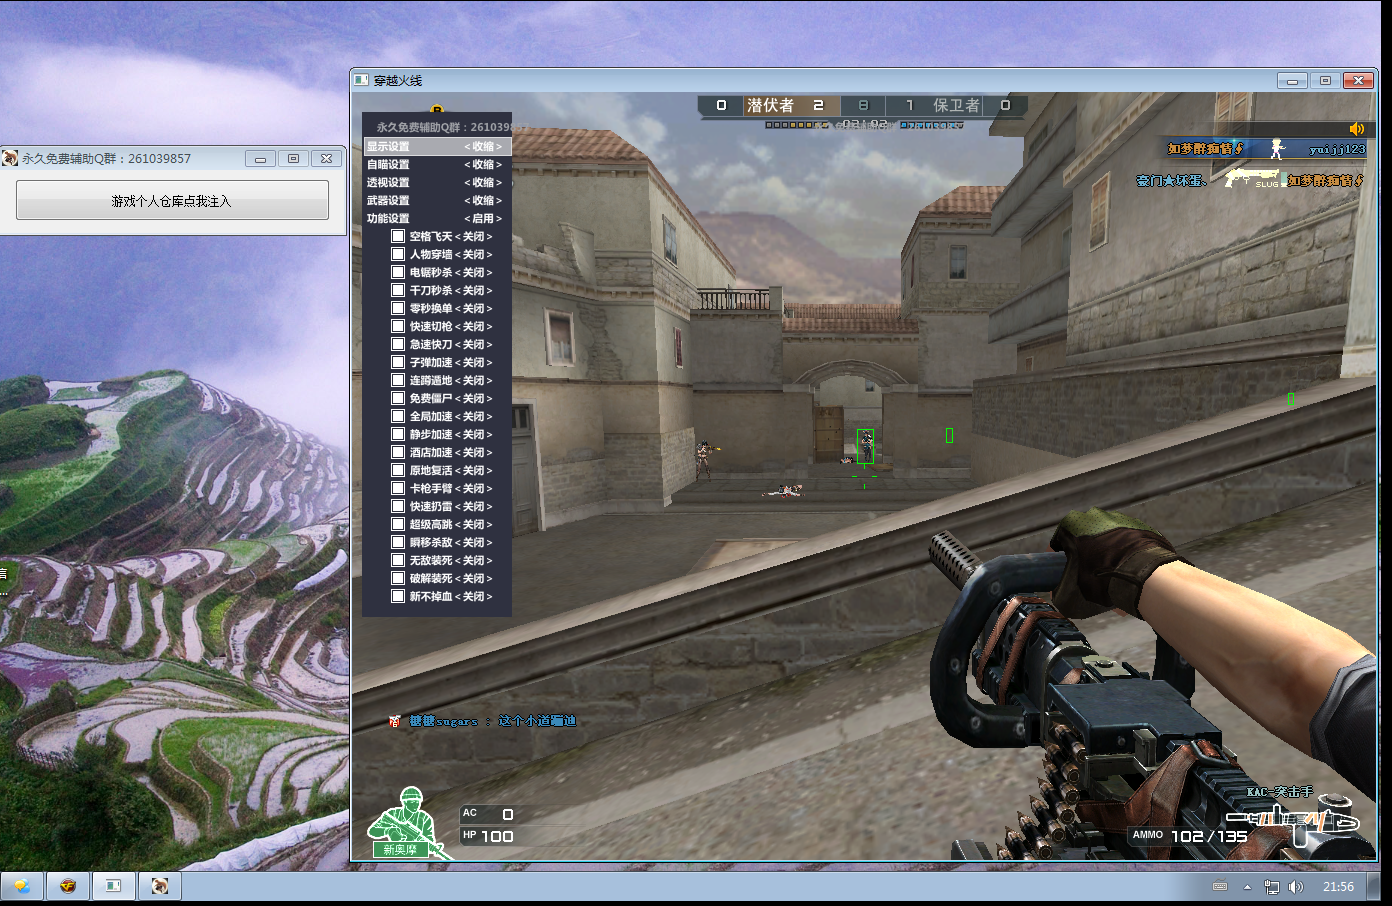Click the AMMO 102/135 counter

(1190, 836)
